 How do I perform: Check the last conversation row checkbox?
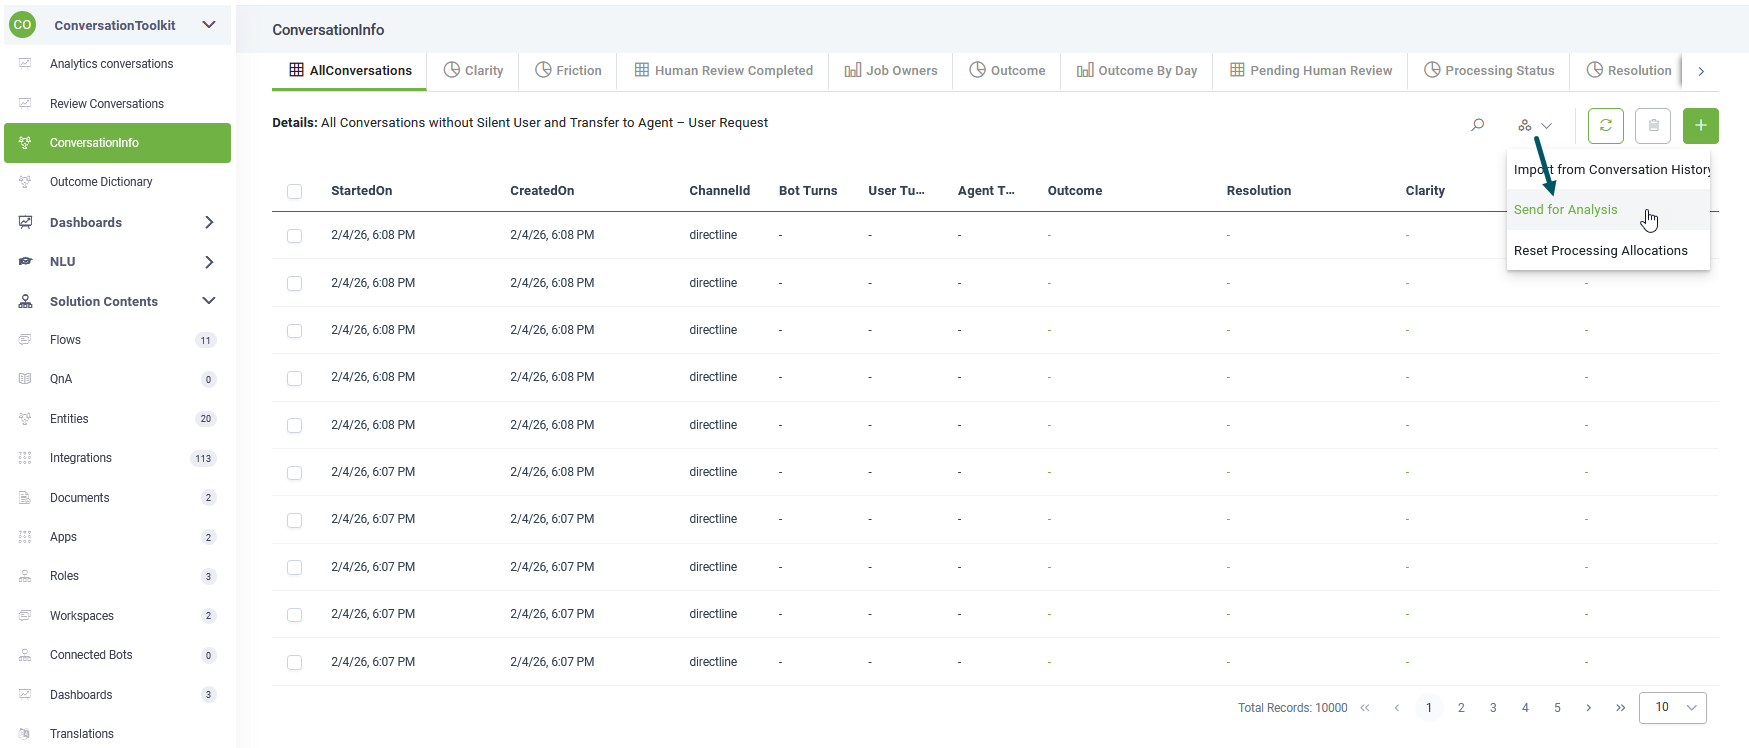point(294,662)
